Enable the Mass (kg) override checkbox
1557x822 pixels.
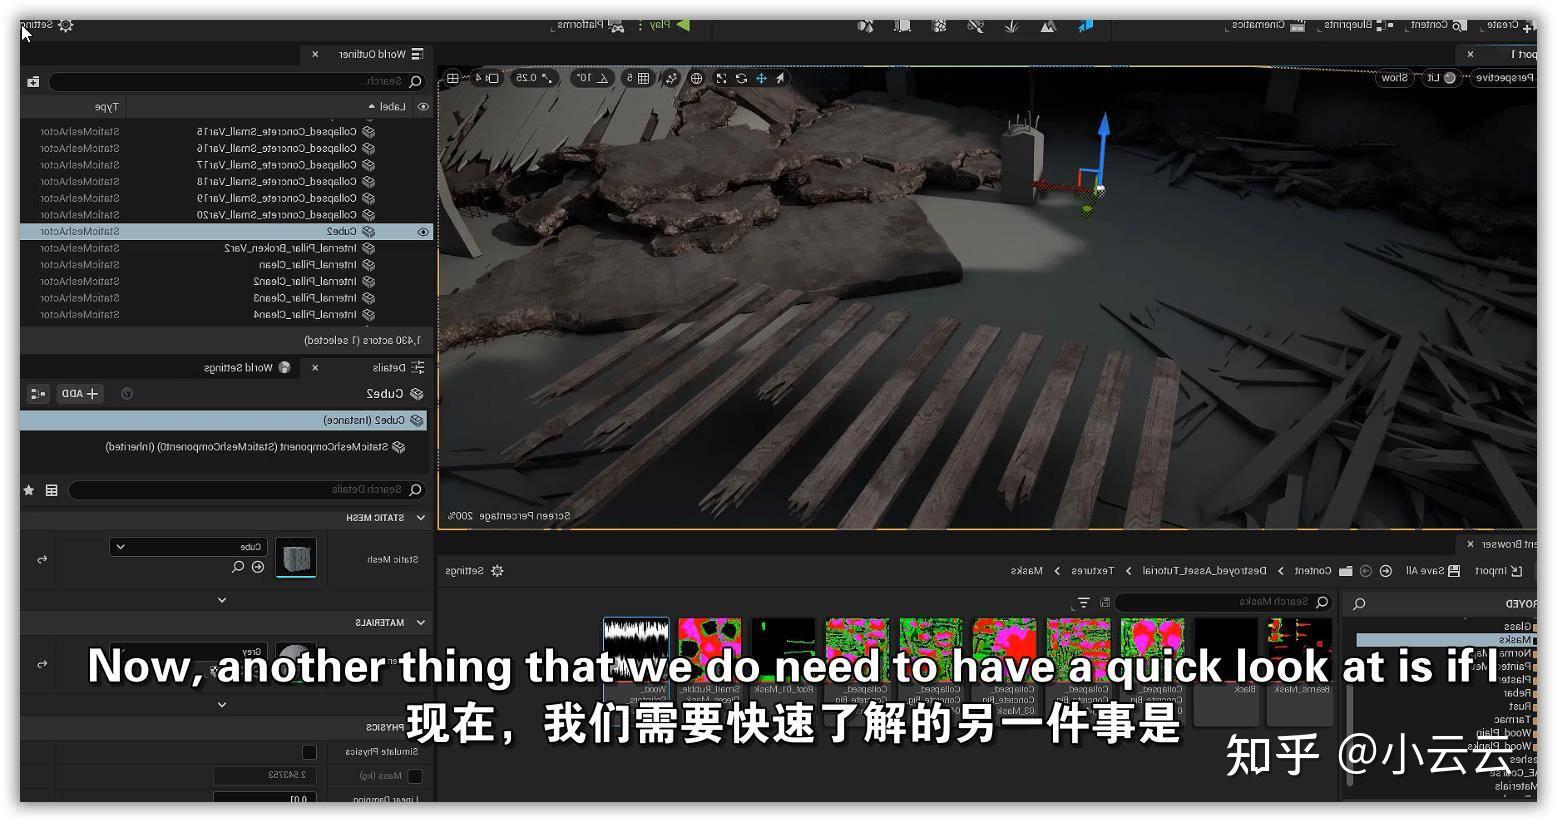(416, 776)
